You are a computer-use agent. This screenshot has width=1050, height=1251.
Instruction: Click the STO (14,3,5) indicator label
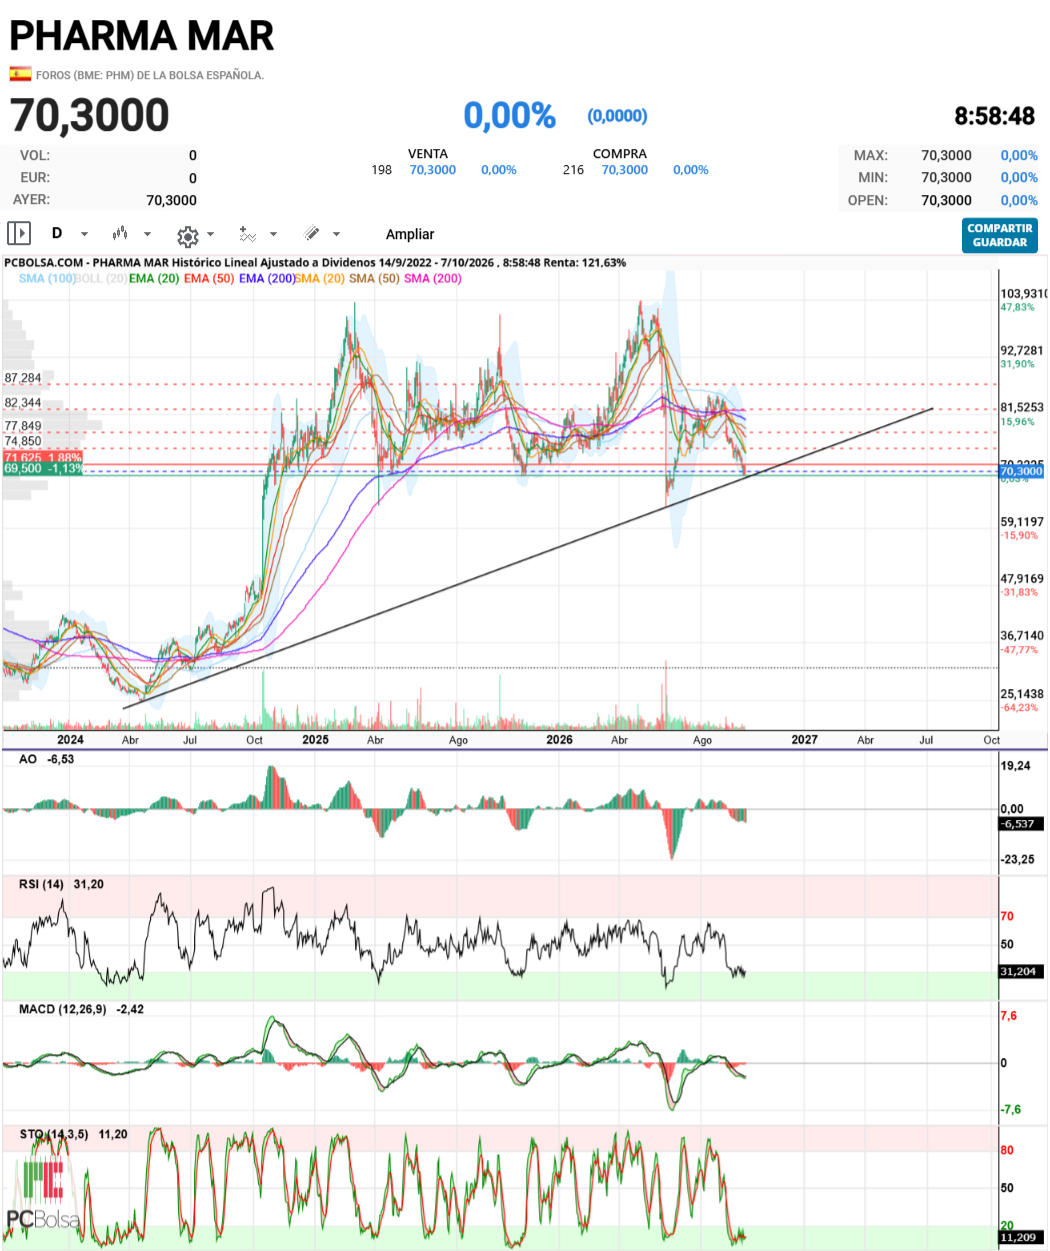click(x=54, y=1134)
